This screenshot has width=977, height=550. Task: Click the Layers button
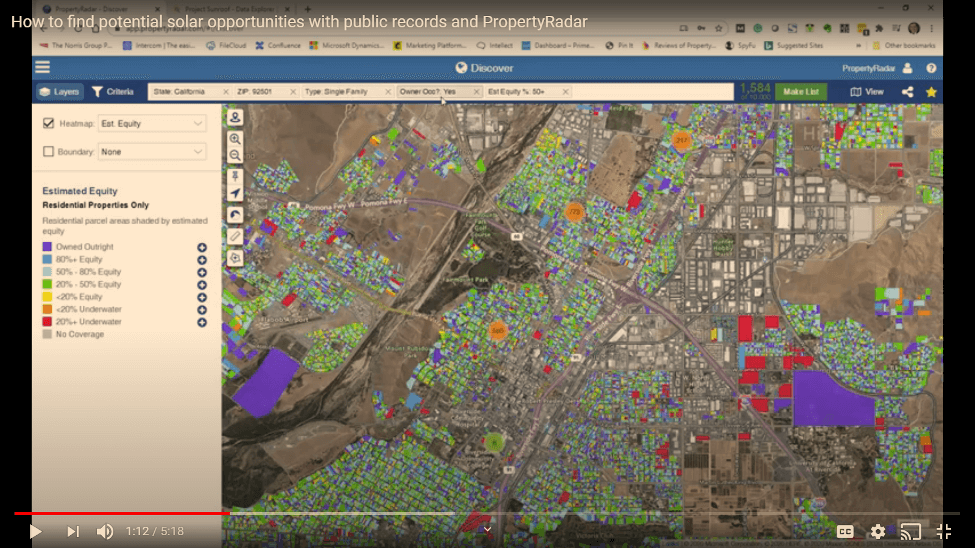59,92
